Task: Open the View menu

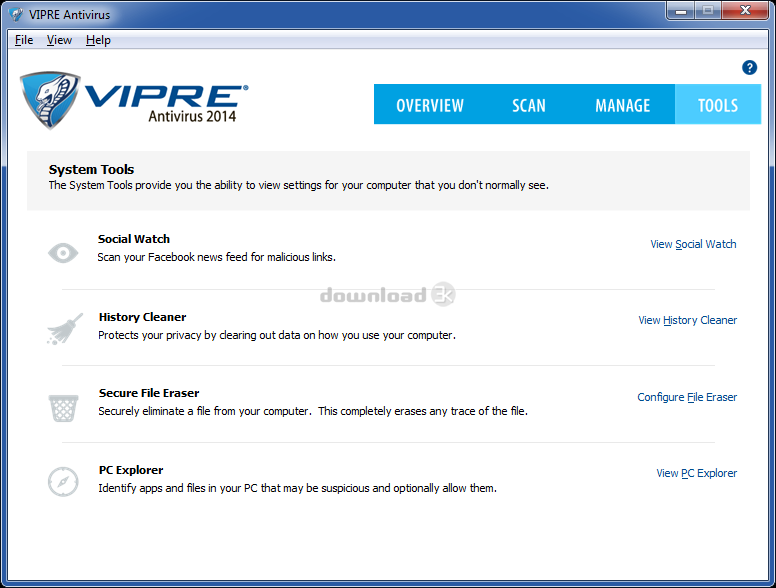Action: click(x=59, y=40)
